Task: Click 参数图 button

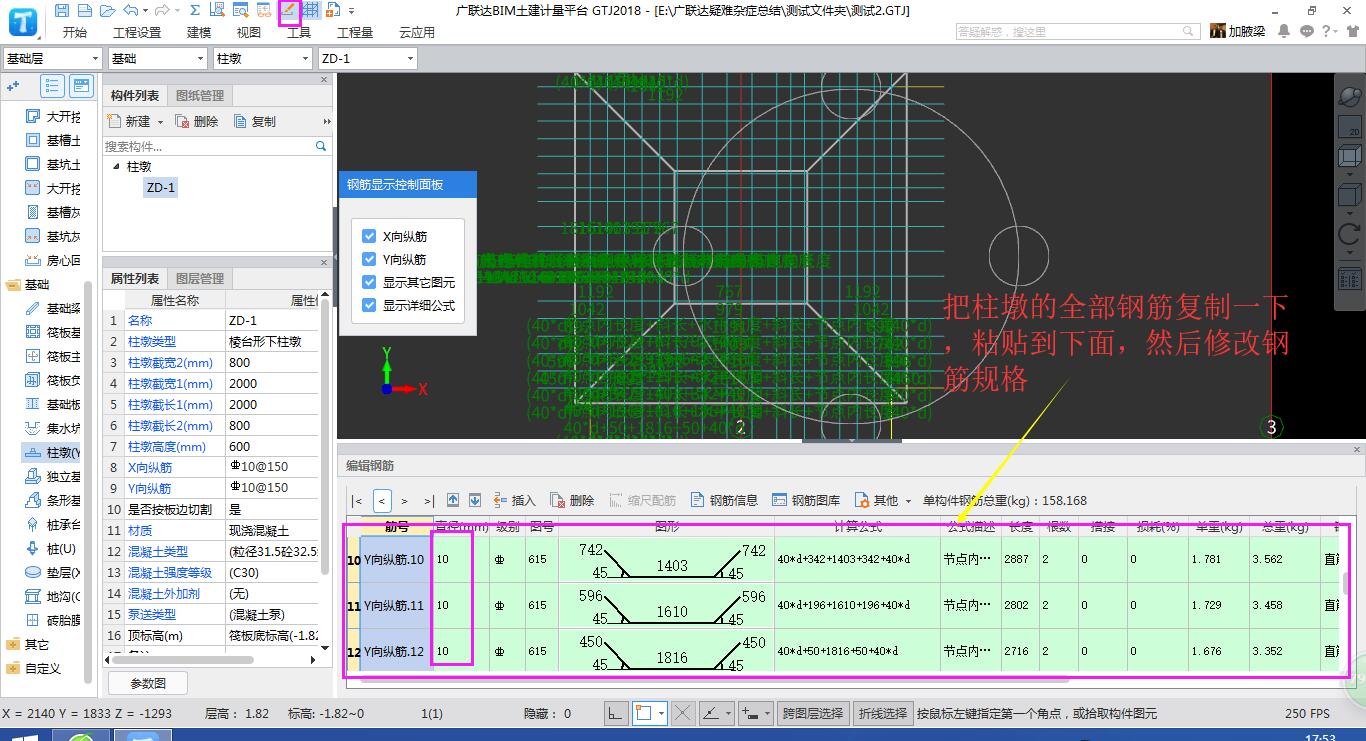Action: pyautogui.click(x=148, y=684)
